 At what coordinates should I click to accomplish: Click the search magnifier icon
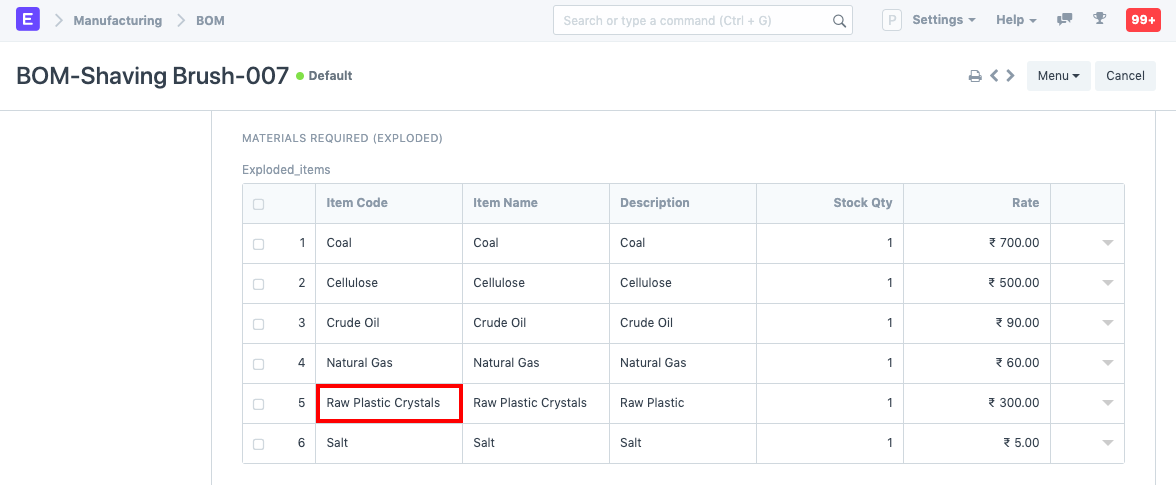[839, 21]
